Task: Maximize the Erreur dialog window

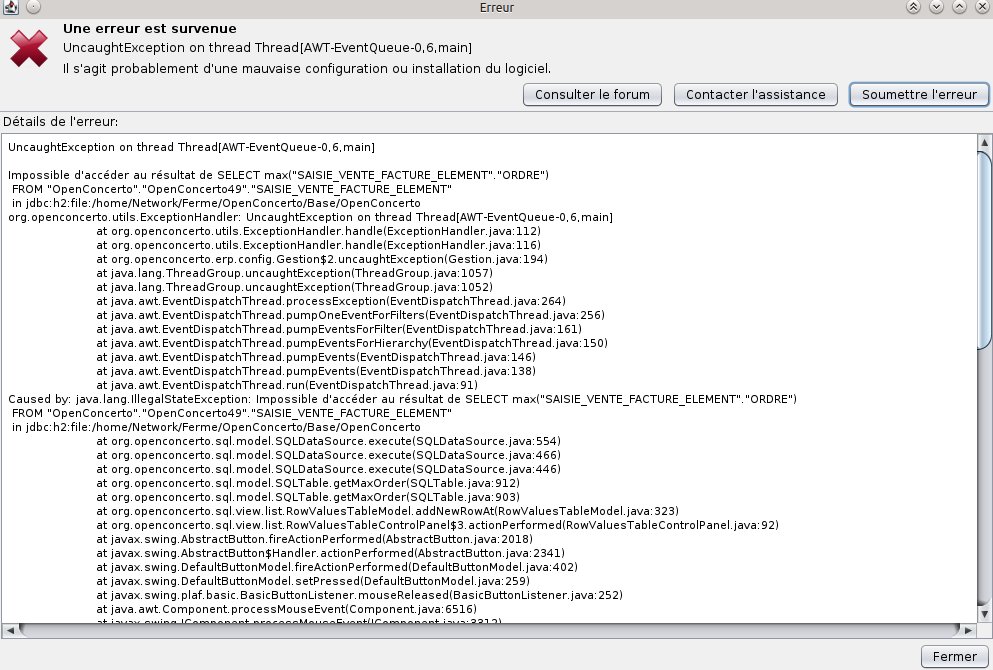Action: click(x=959, y=7)
